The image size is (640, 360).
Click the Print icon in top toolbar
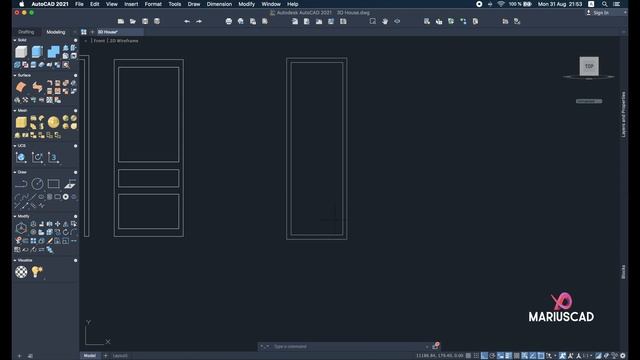(x=229, y=21)
